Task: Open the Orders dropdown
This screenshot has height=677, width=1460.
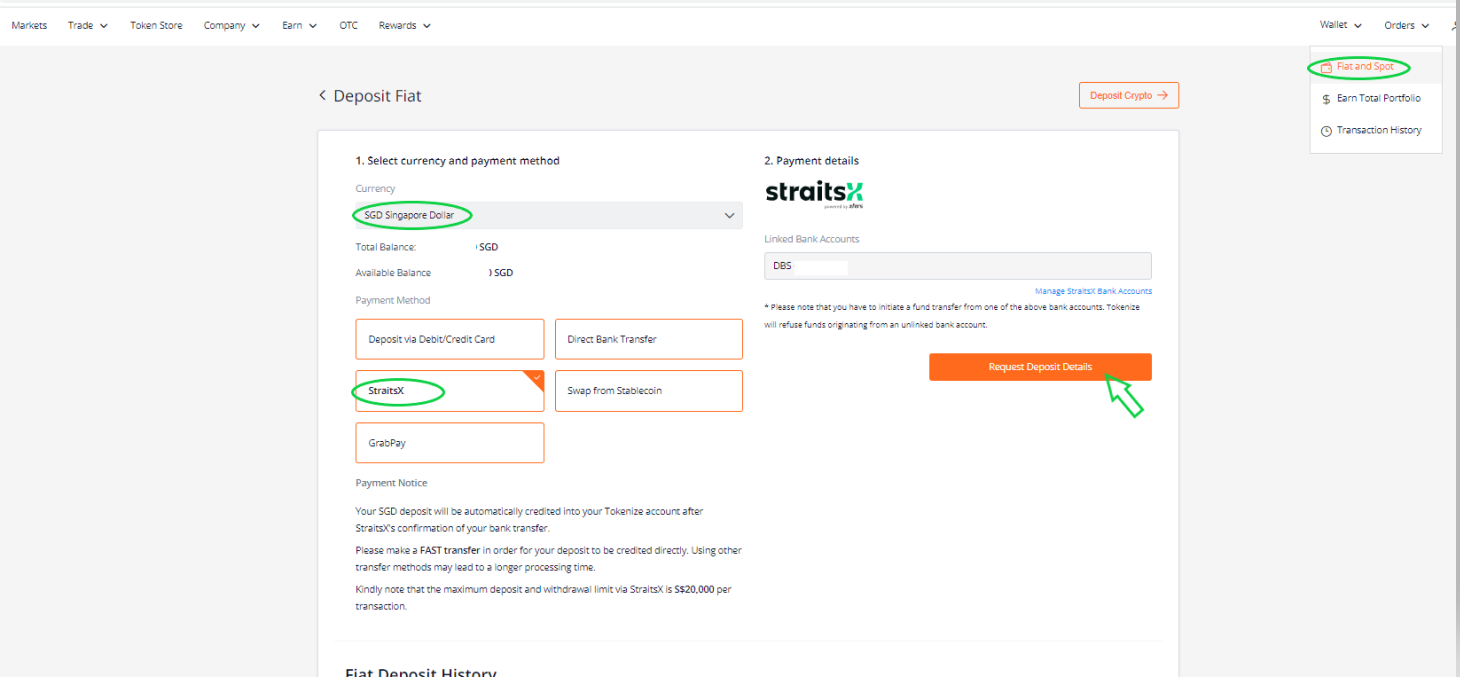Action: 1407,26
